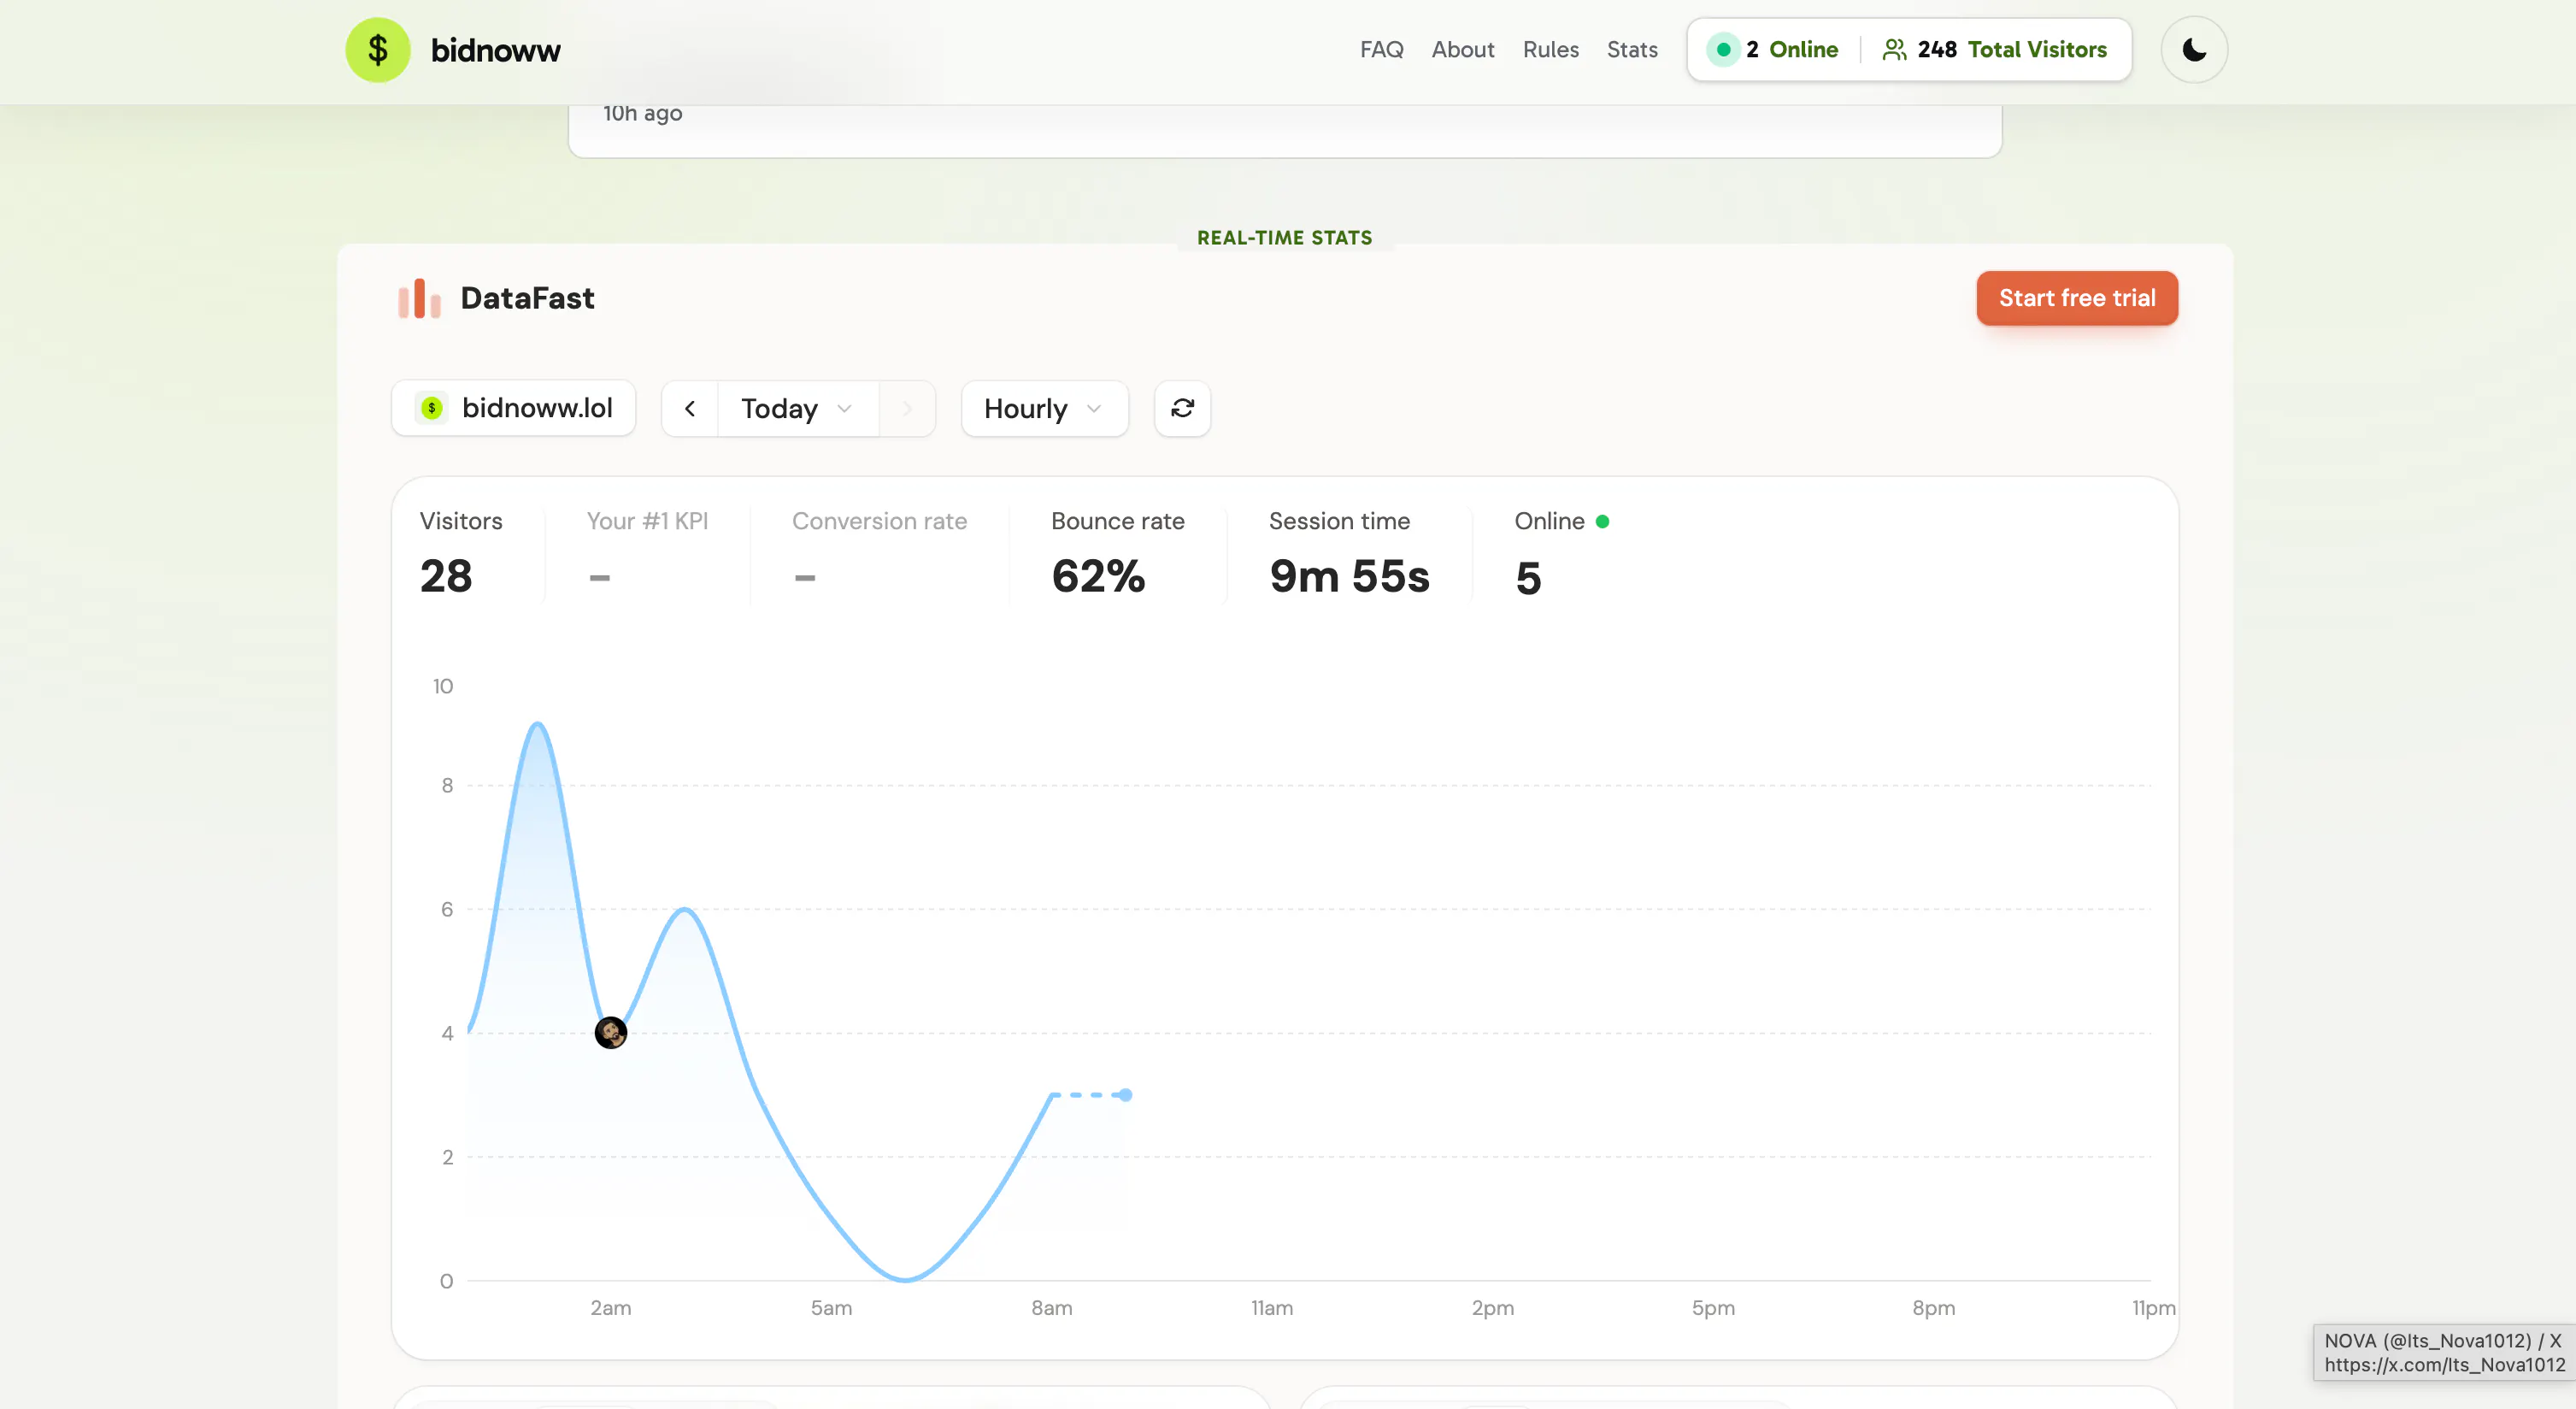Jump to the Stats section
2576x1409 pixels.
tap(1631, 49)
